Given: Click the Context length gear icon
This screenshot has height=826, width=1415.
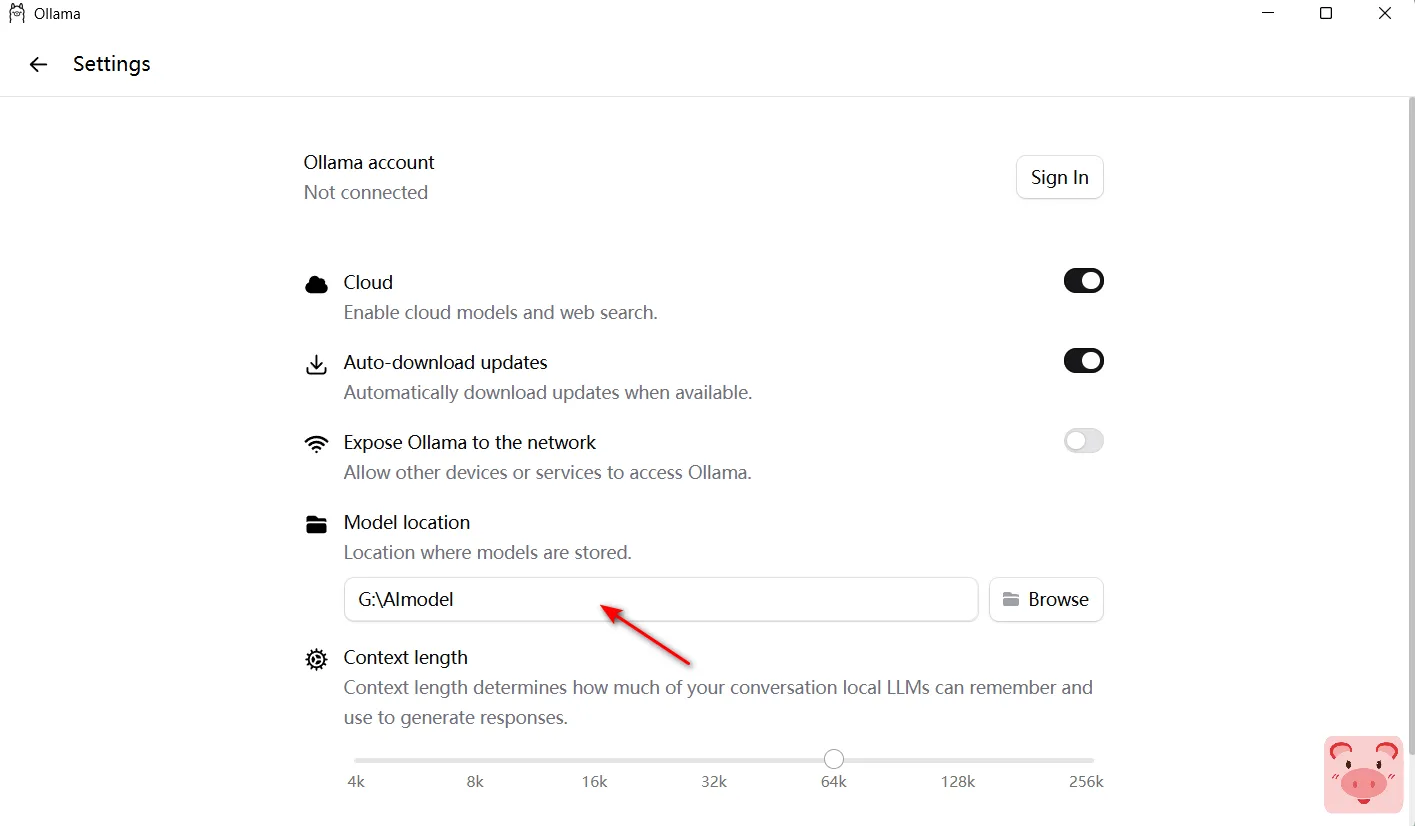Looking at the screenshot, I should tap(316, 659).
